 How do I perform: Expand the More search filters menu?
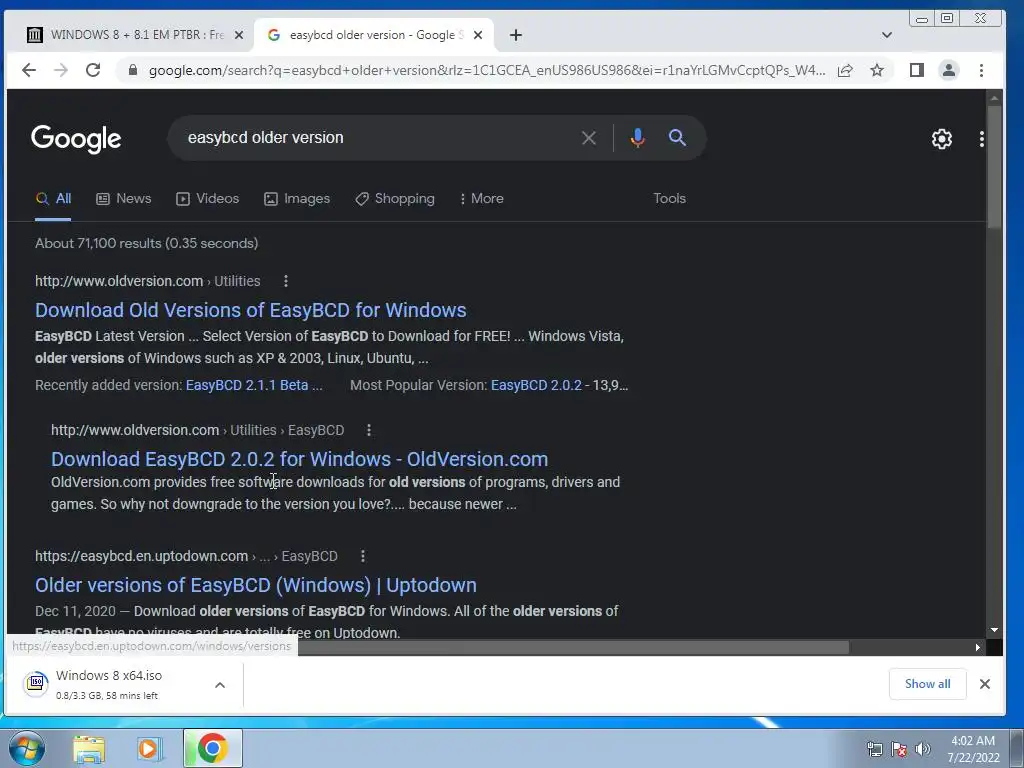pos(481,199)
